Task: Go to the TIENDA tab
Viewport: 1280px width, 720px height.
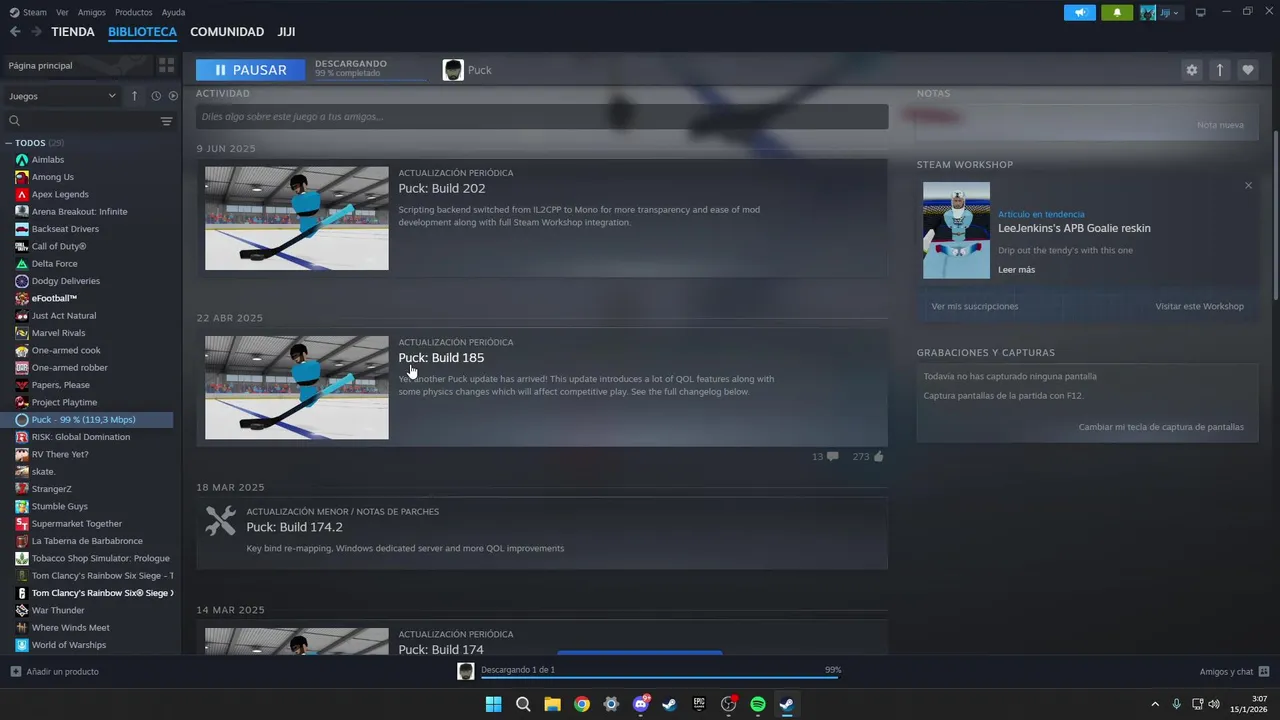Action: (73, 32)
